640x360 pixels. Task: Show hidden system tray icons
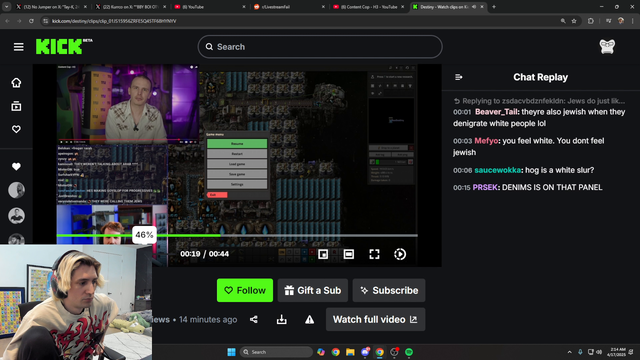569,352
